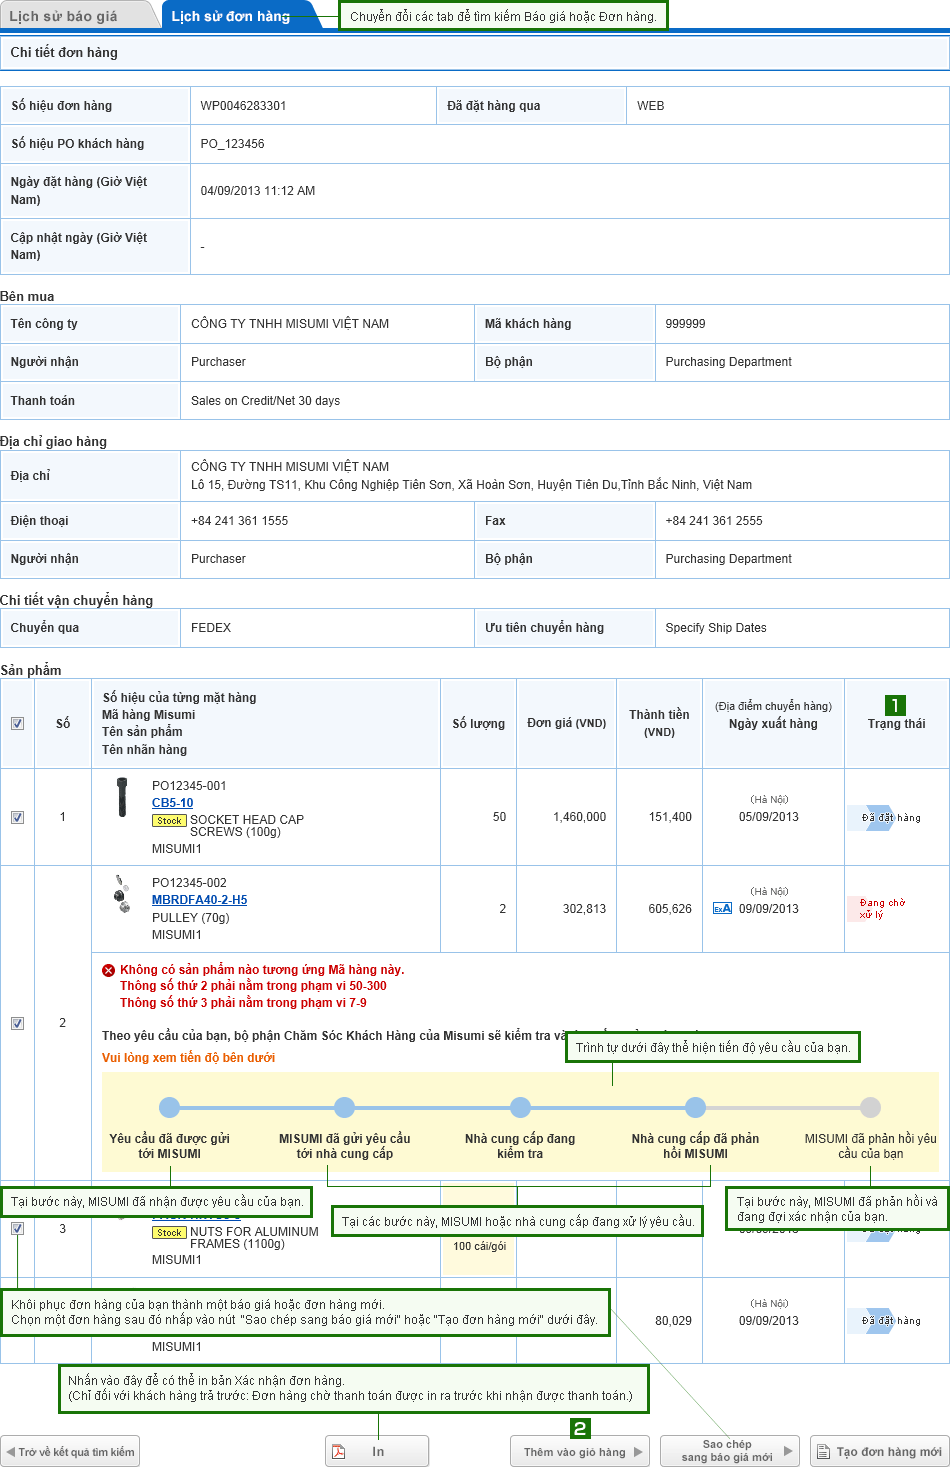Toggle the checkbox for product row 2

coord(17,1023)
